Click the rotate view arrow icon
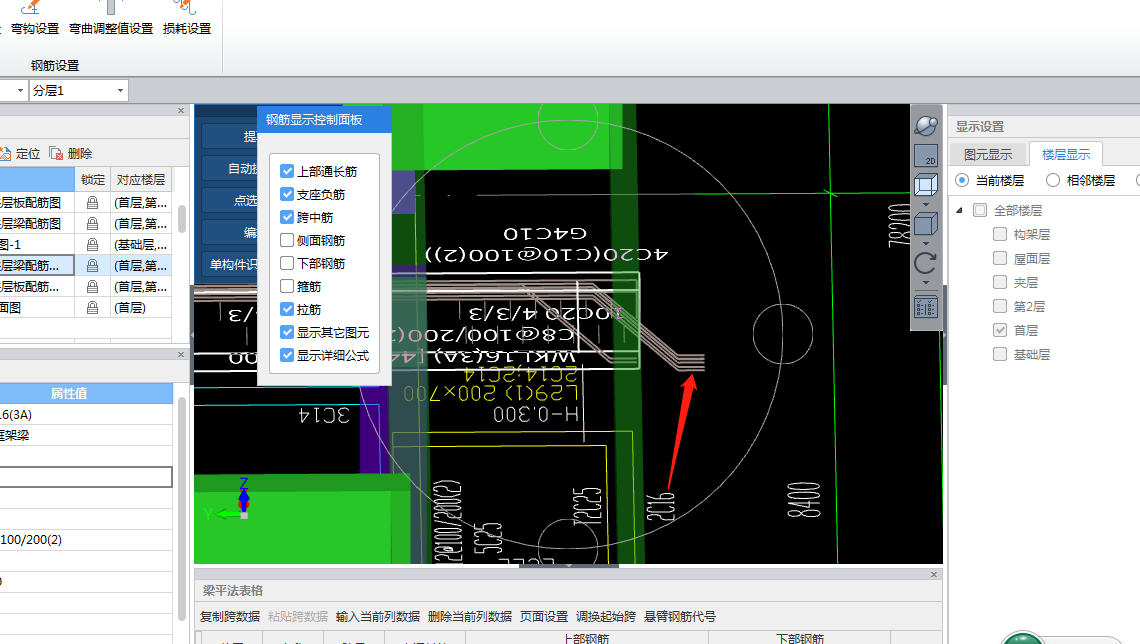The width and height of the screenshot is (1140, 644). pos(926,263)
